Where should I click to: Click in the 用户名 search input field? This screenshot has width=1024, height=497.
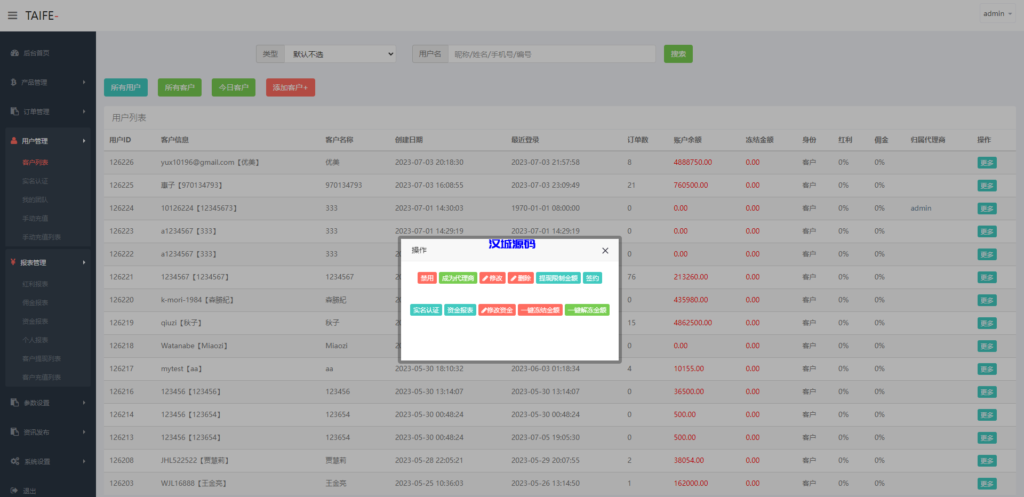tap(550, 54)
